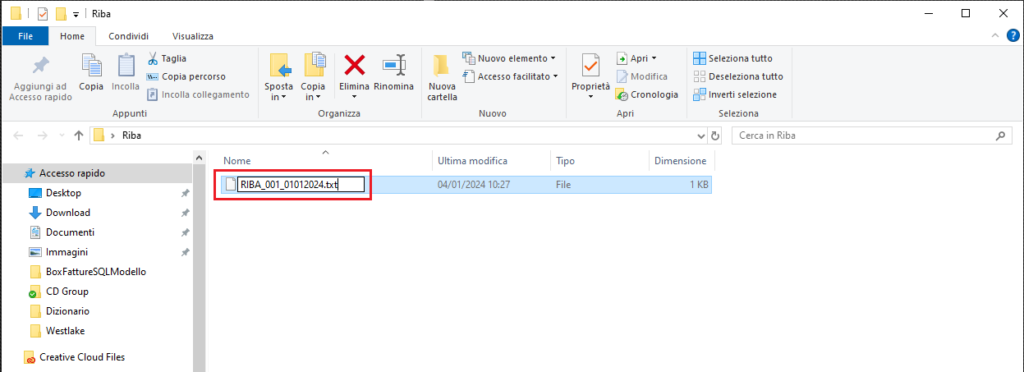
Task: Switch to the Visualizza tab
Action: [193, 36]
